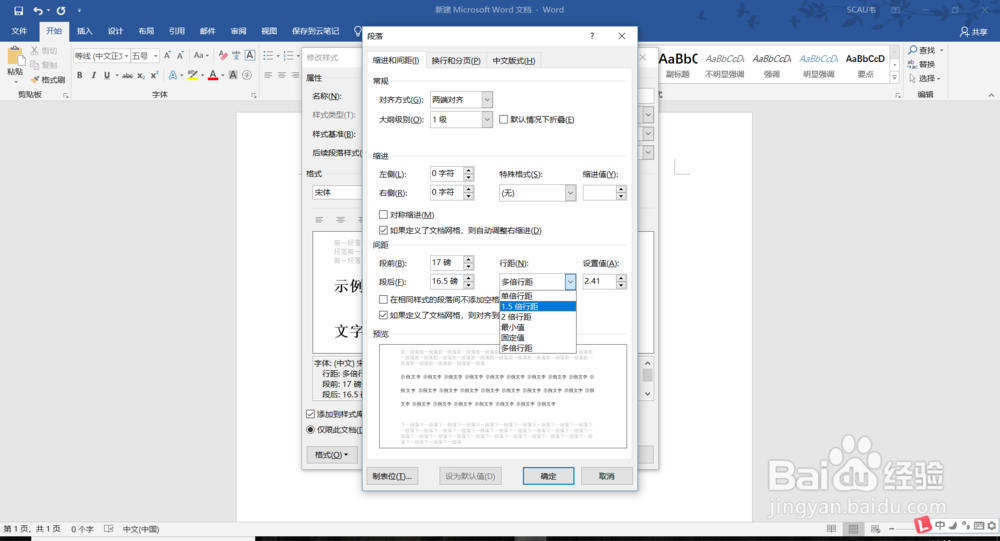Click the Decrease font size icon

pyautogui.click(x=180, y=56)
